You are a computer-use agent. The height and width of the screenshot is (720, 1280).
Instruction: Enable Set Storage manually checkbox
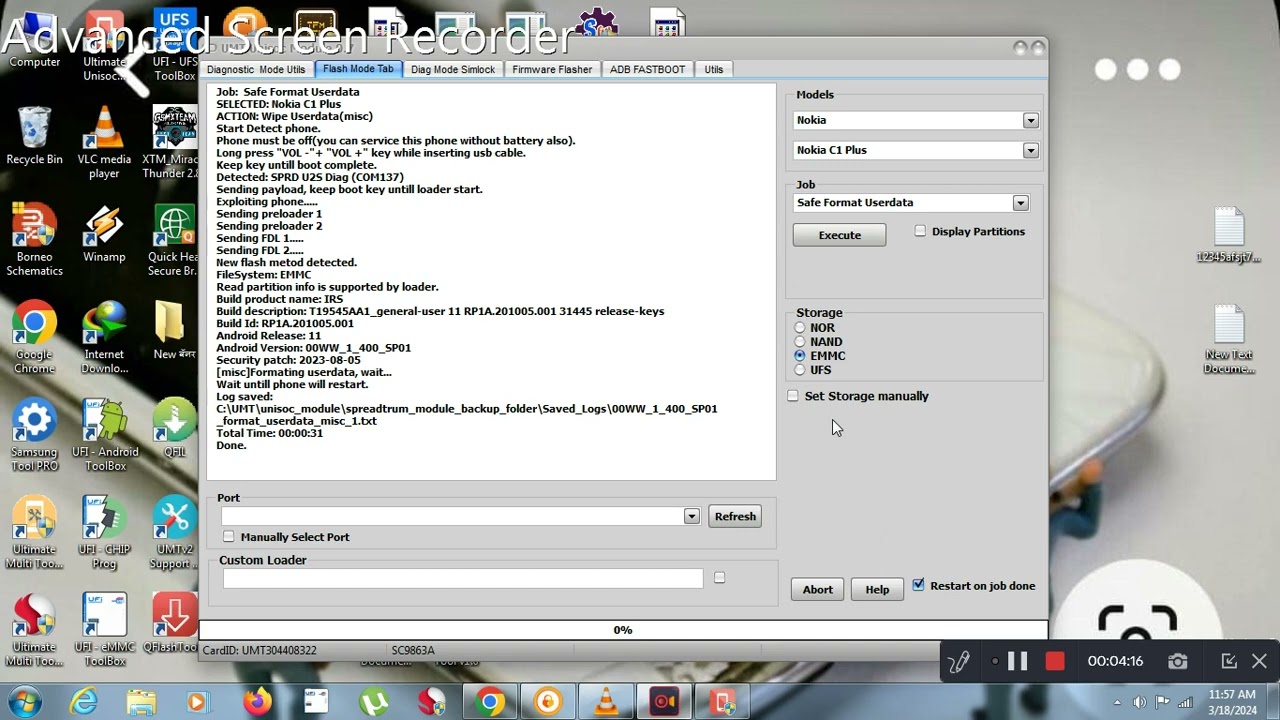(x=793, y=396)
